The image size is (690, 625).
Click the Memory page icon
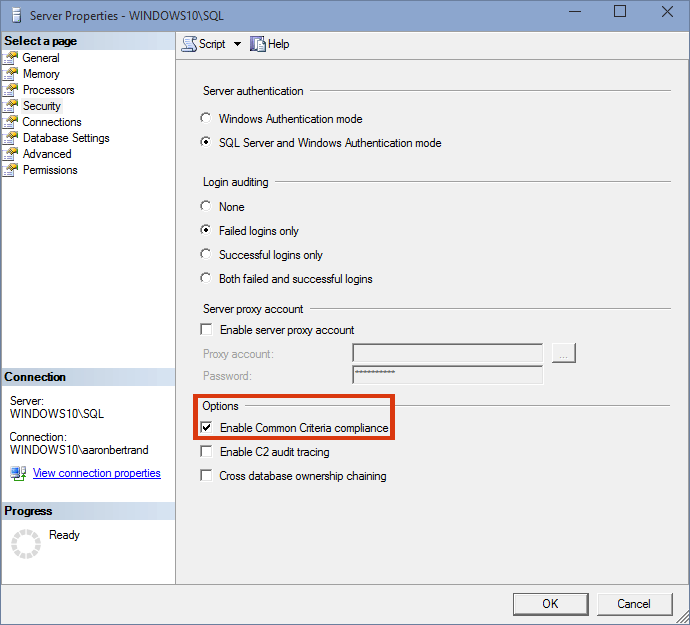tap(11, 74)
